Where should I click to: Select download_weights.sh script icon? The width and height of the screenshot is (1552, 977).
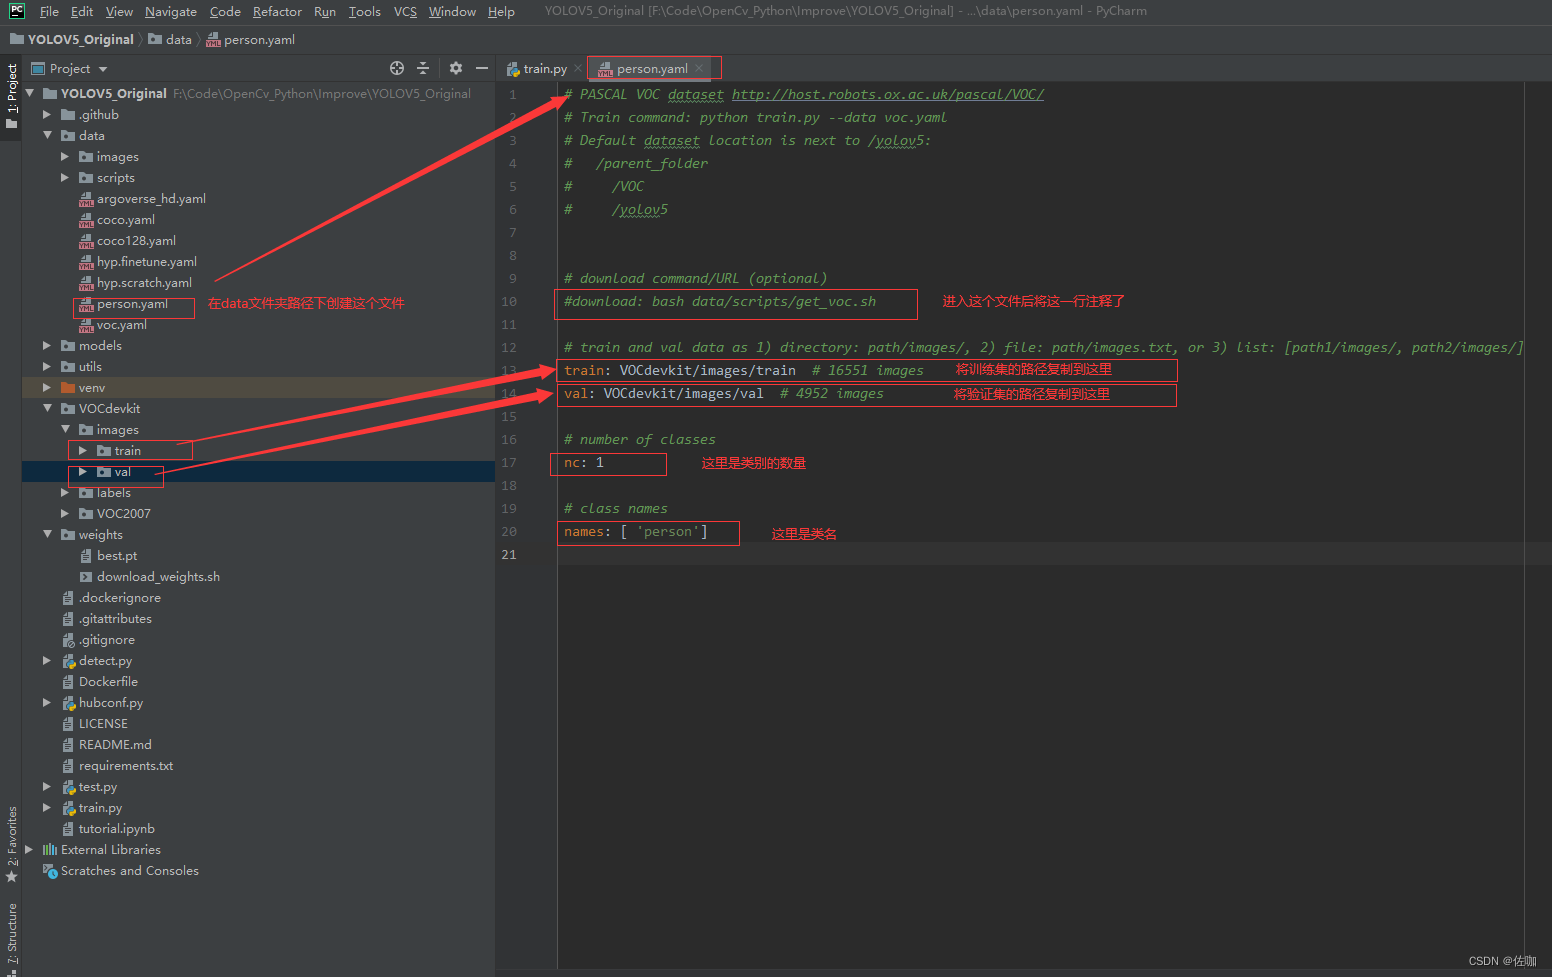(86, 577)
